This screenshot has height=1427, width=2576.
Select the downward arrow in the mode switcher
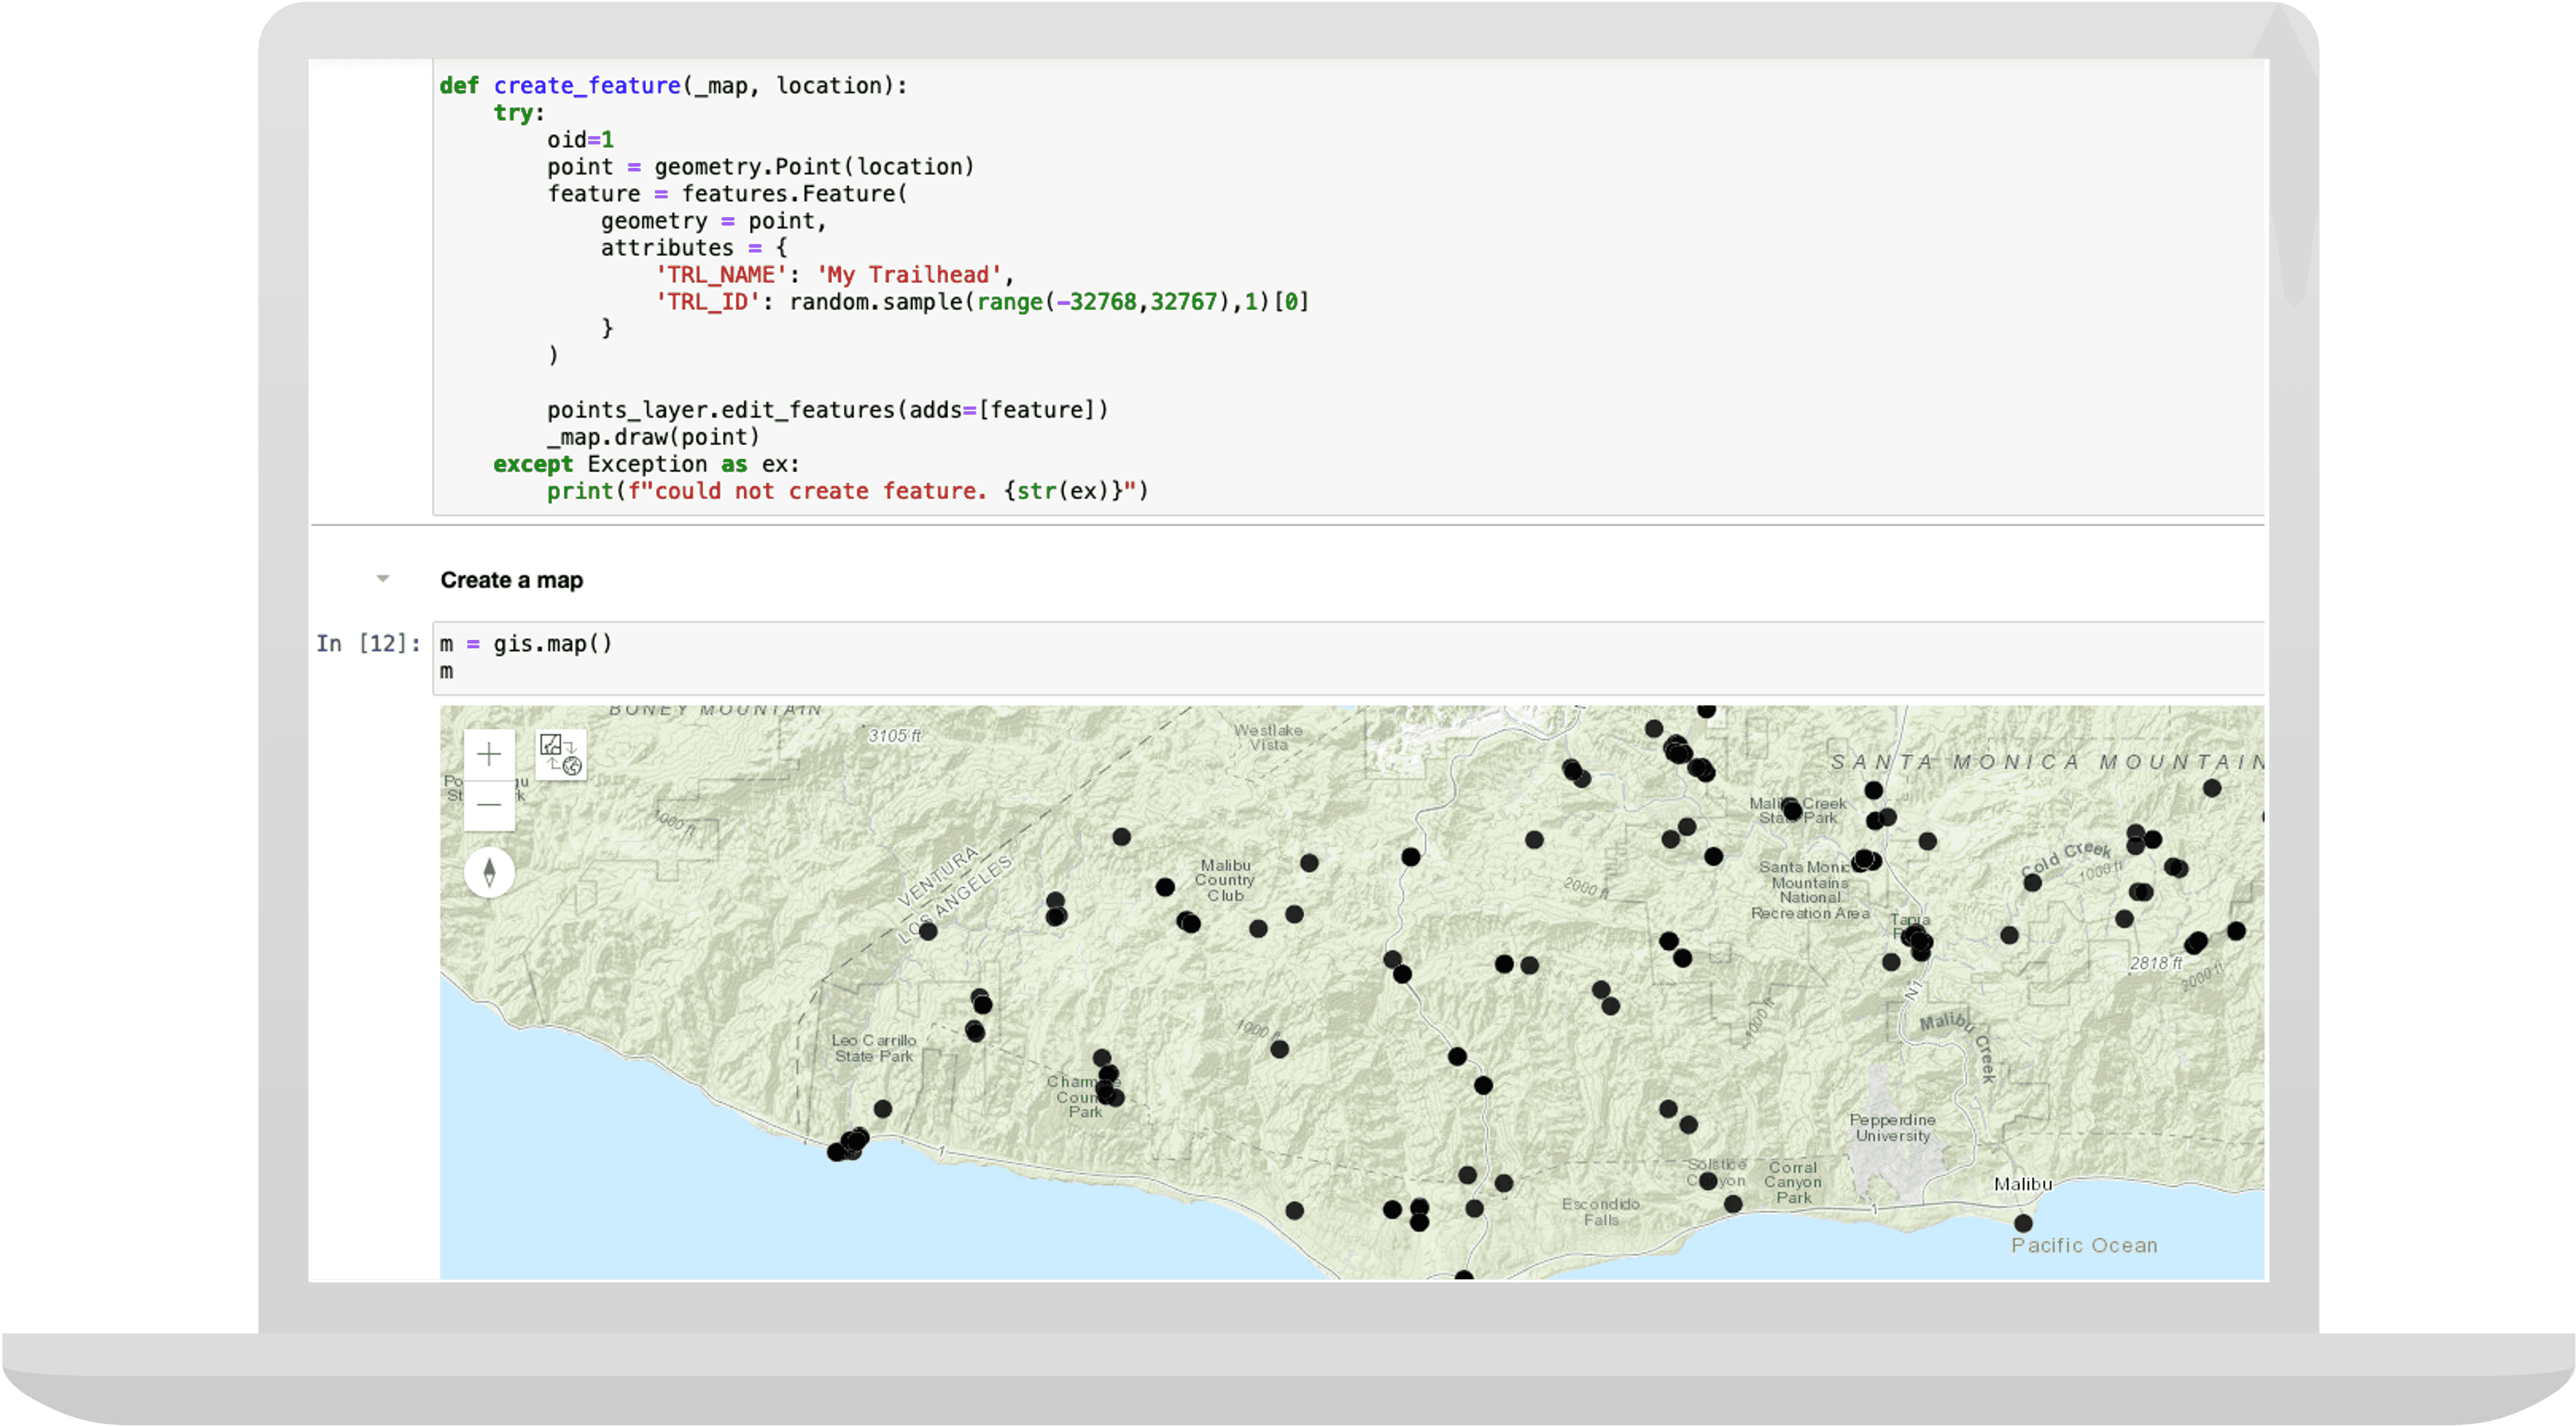571,749
